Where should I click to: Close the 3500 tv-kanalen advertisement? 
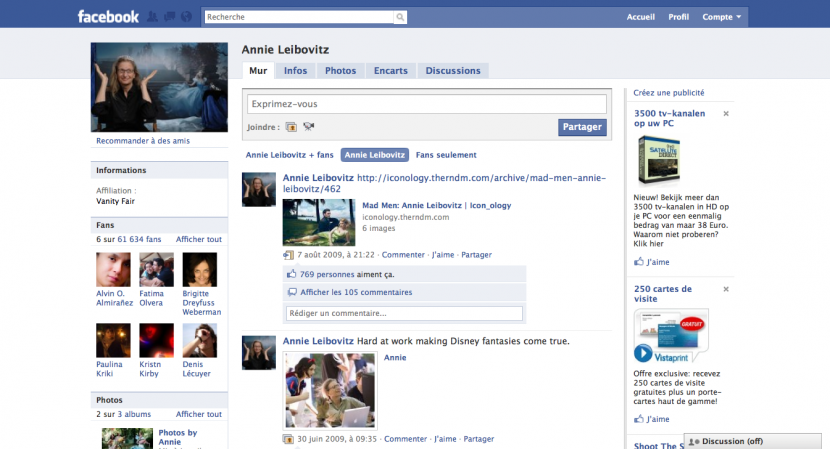tap(726, 113)
